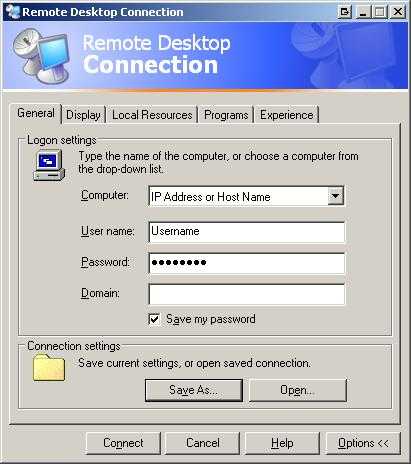Click the Connect button
The image size is (411, 464).
(x=123, y=443)
